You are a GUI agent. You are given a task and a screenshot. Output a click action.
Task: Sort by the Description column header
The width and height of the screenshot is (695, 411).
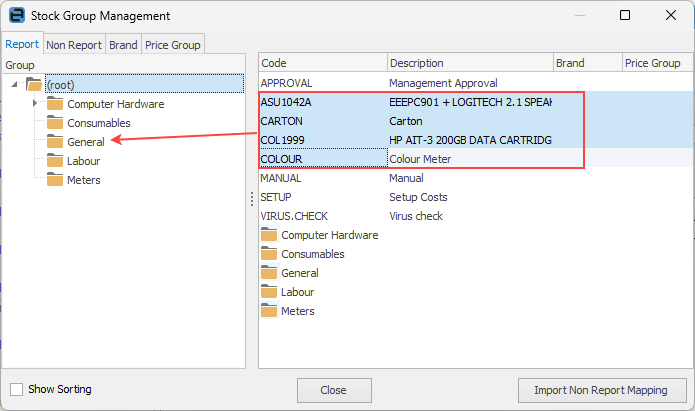(x=469, y=63)
